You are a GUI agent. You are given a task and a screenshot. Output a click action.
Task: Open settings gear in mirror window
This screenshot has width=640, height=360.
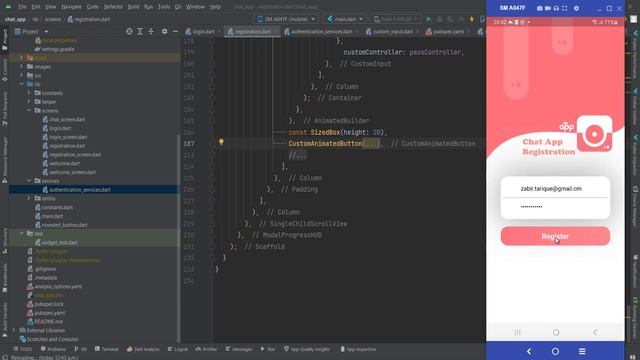(576, 8)
